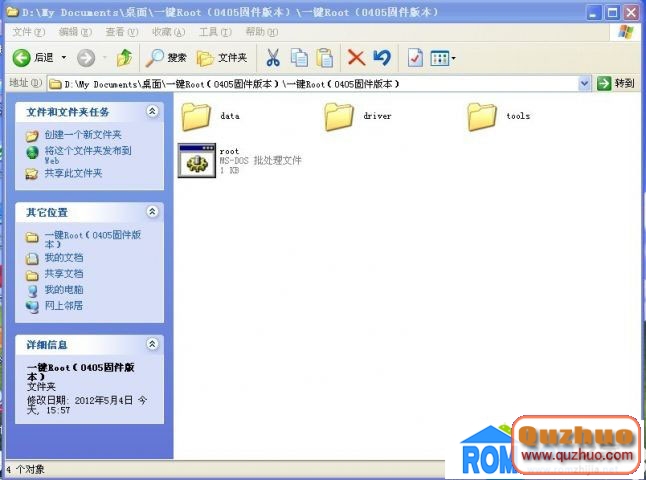Image resolution: width=646 pixels, height=480 pixels.
Task: Open 我的电脑 link
Action: pos(63,290)
